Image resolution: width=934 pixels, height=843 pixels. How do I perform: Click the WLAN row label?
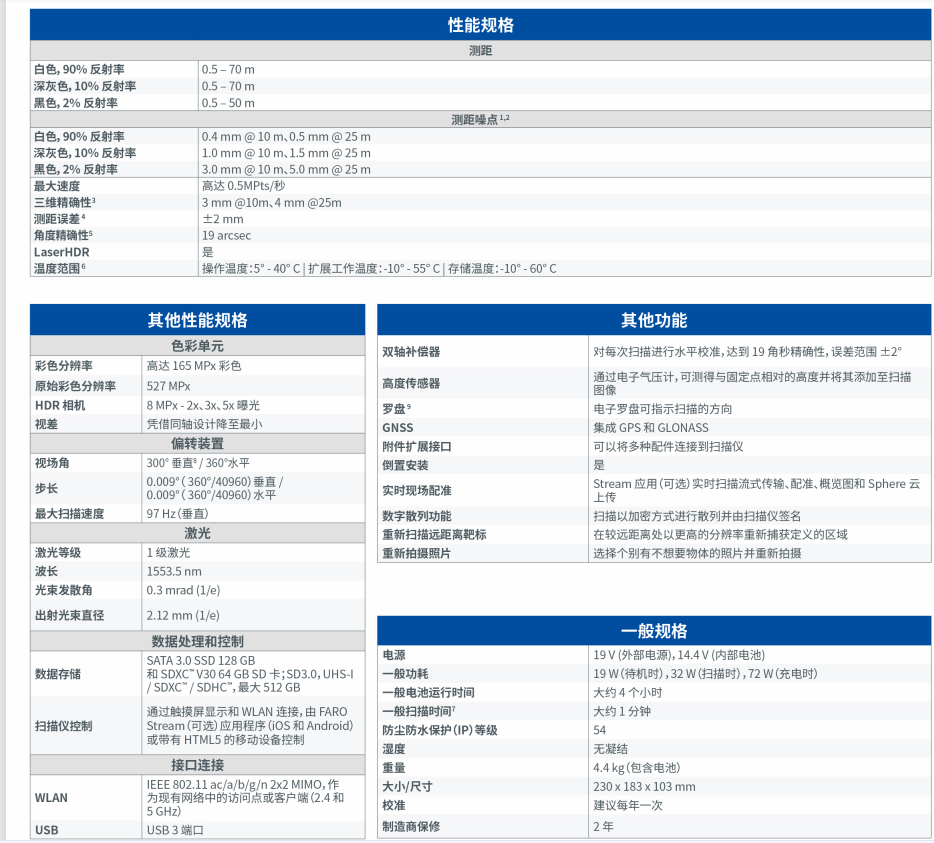52,798
